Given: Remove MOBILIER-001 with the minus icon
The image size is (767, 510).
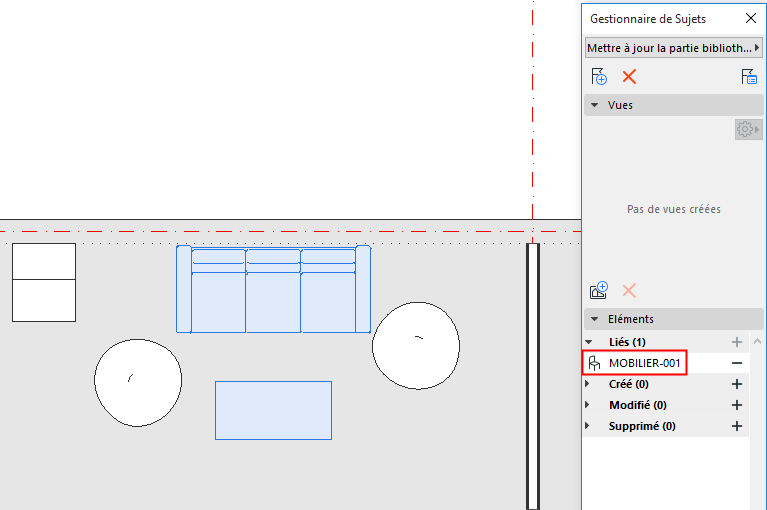Looking at the screenshot, I should (737, 363).
